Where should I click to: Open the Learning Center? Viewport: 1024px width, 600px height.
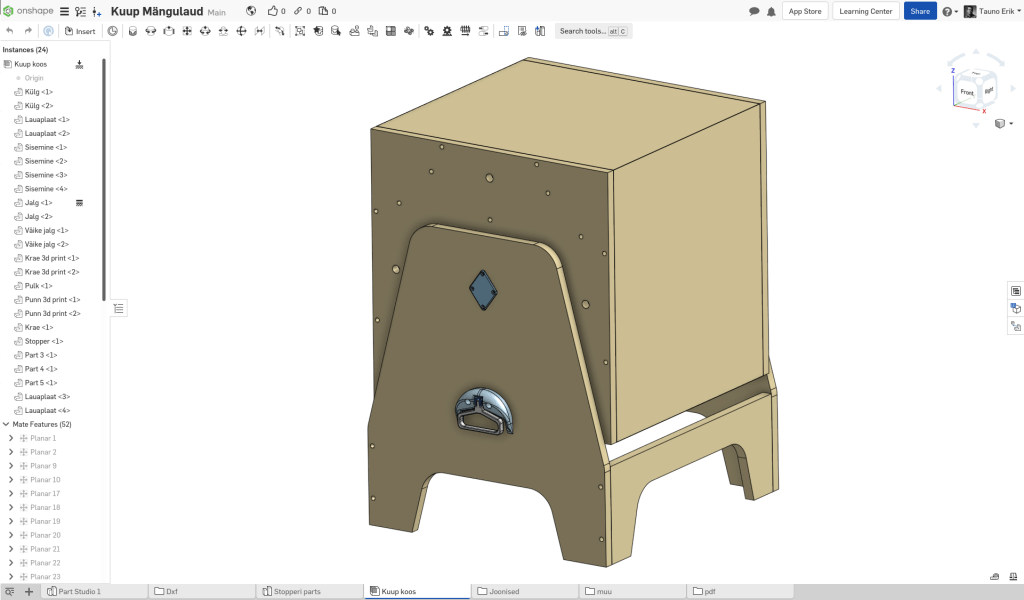click(866, 11)
